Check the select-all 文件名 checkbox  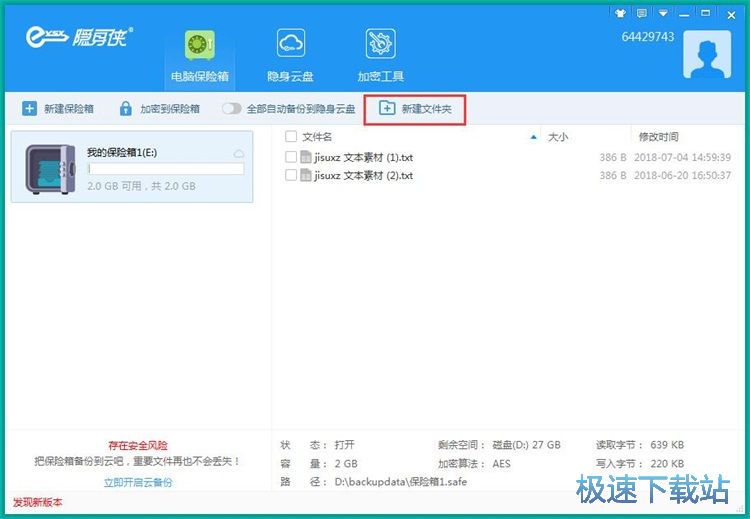[x=290, y=137]
